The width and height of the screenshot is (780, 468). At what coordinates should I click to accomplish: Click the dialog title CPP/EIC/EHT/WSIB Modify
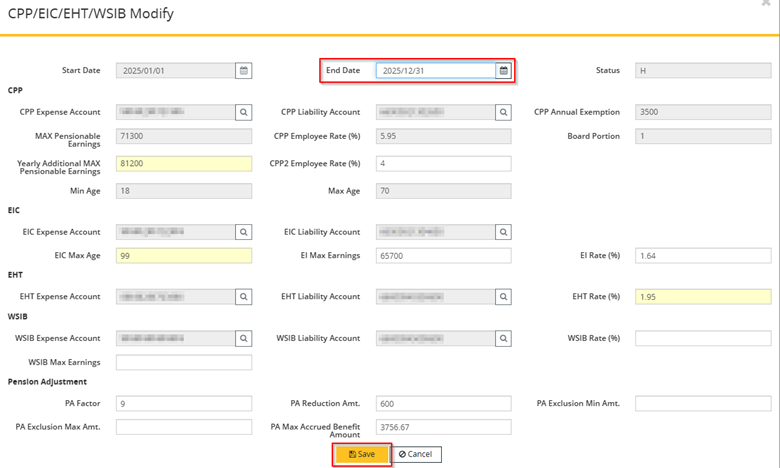[91, 13]
